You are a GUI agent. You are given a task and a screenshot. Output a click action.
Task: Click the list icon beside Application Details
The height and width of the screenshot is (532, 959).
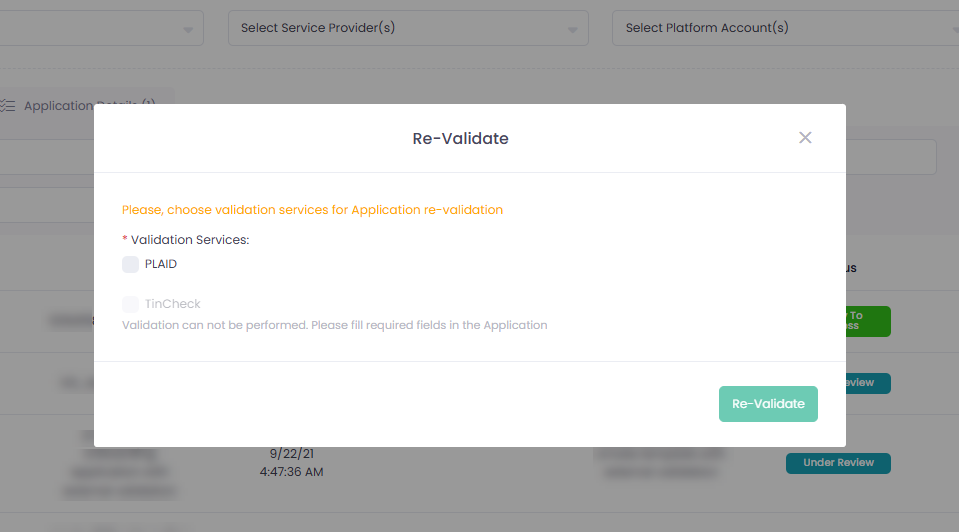[8, 105]
